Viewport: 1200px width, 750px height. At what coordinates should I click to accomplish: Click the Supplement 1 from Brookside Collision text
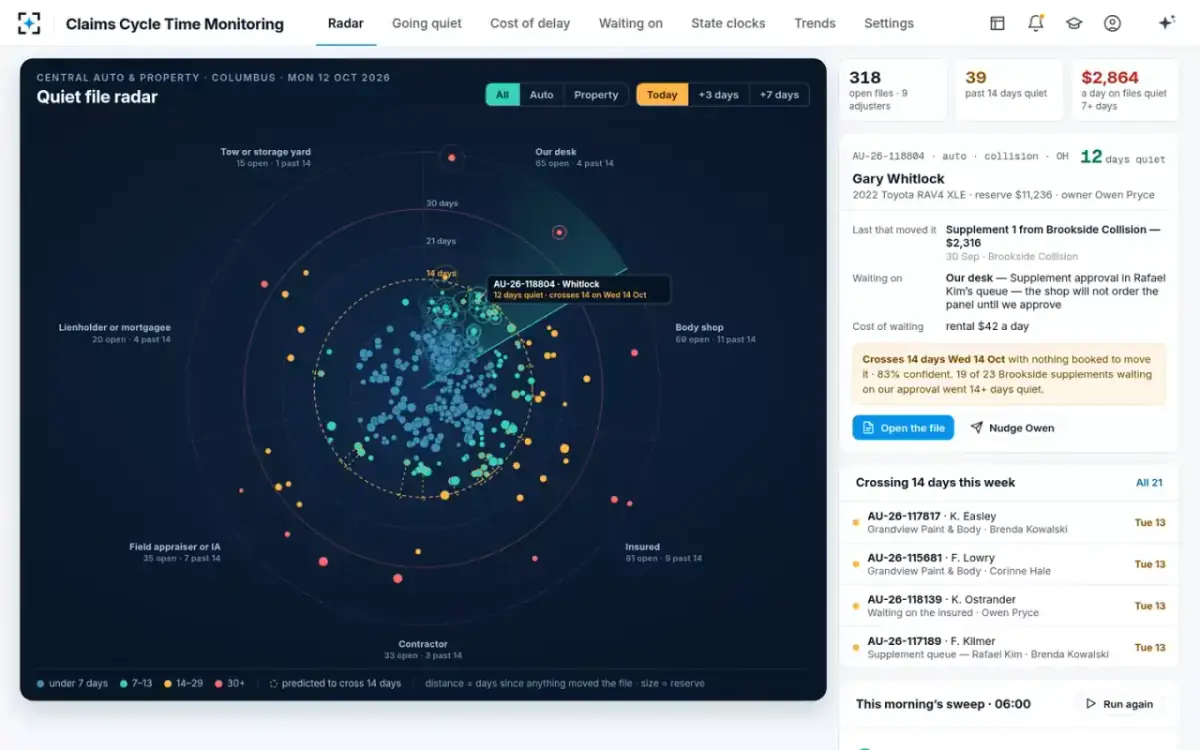pyautogui.click(x=1053, y=236)
